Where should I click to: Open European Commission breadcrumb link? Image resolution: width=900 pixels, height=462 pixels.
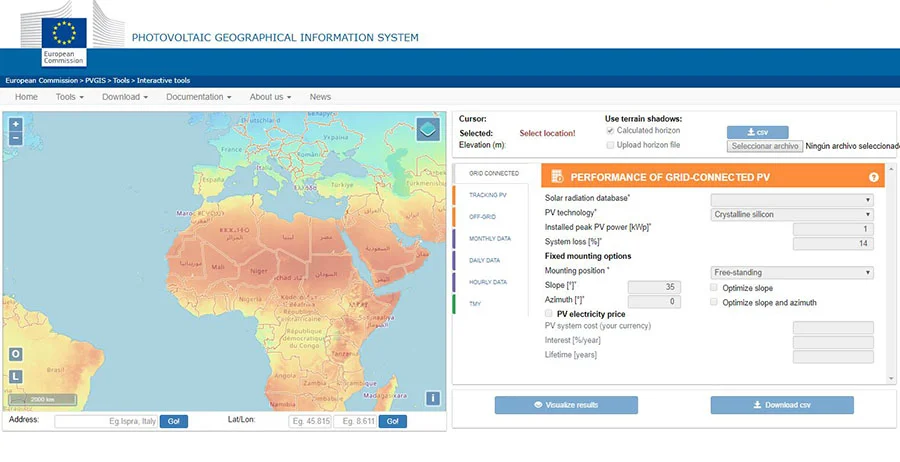coord(41,81)
